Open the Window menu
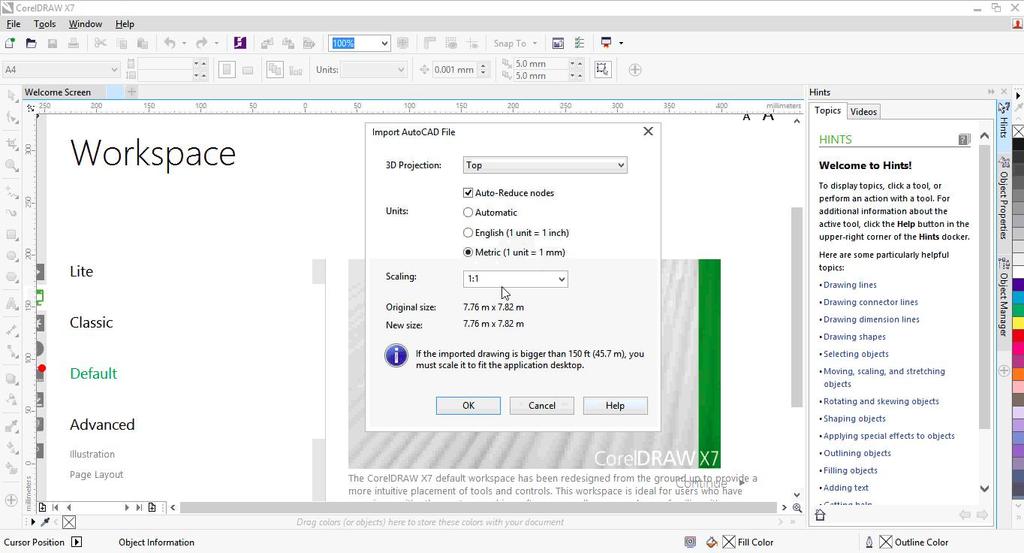Viewport: 1024px width, 553px height. point(86,24)
